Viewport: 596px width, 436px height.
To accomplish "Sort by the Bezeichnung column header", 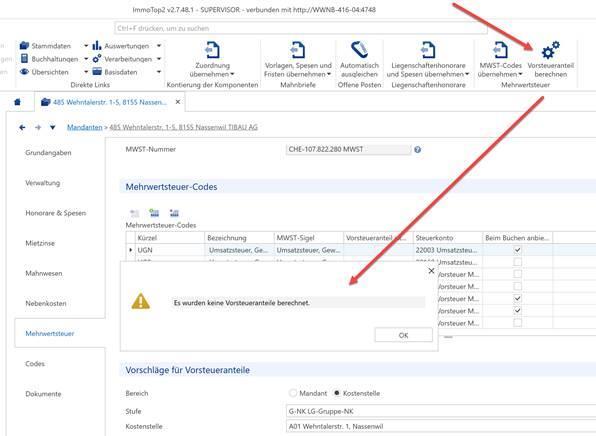I will (x=239, y=238).
